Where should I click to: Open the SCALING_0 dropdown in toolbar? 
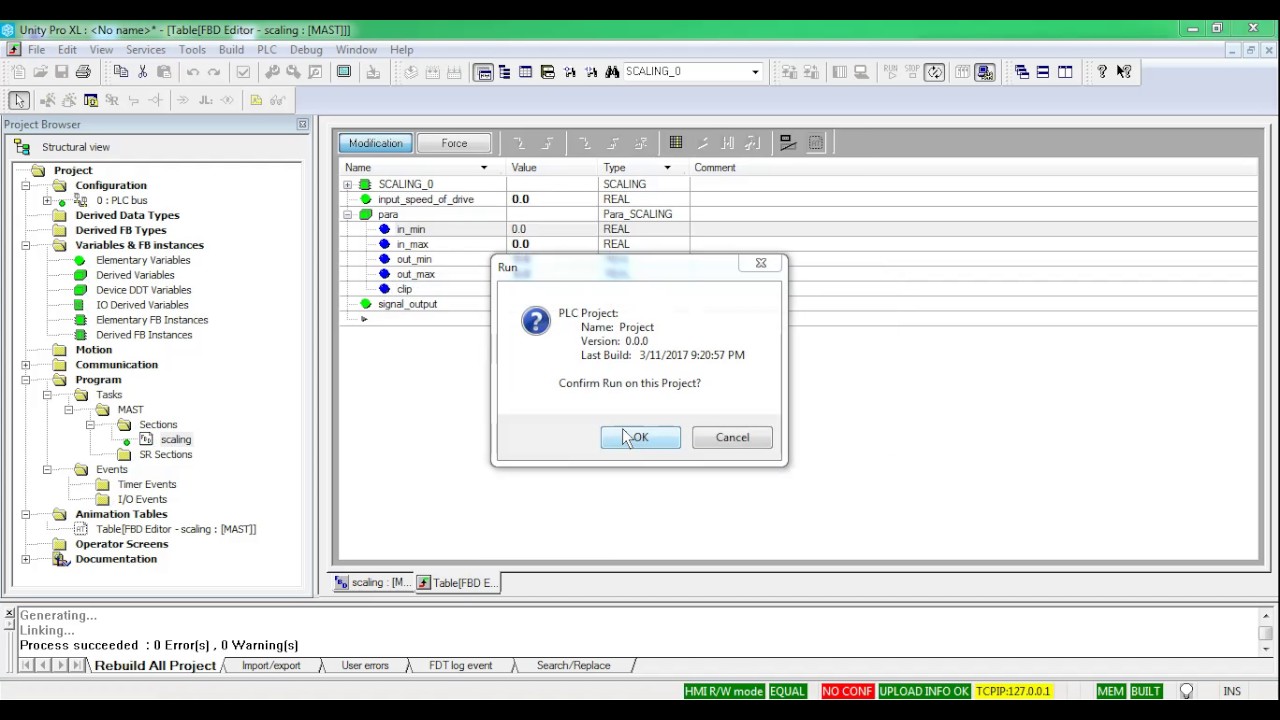[x=755, y=72]
